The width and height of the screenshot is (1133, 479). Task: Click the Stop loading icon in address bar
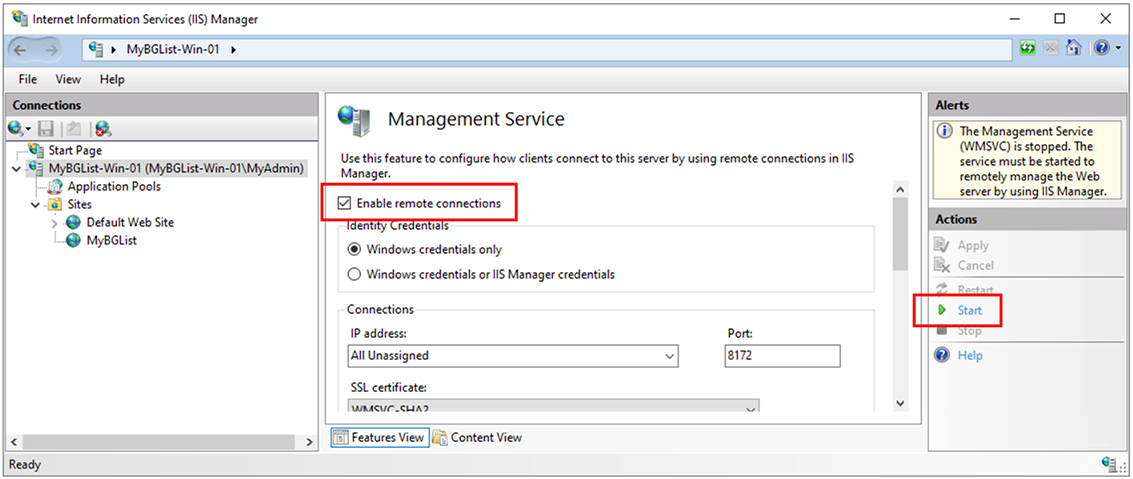point(1051,48)
